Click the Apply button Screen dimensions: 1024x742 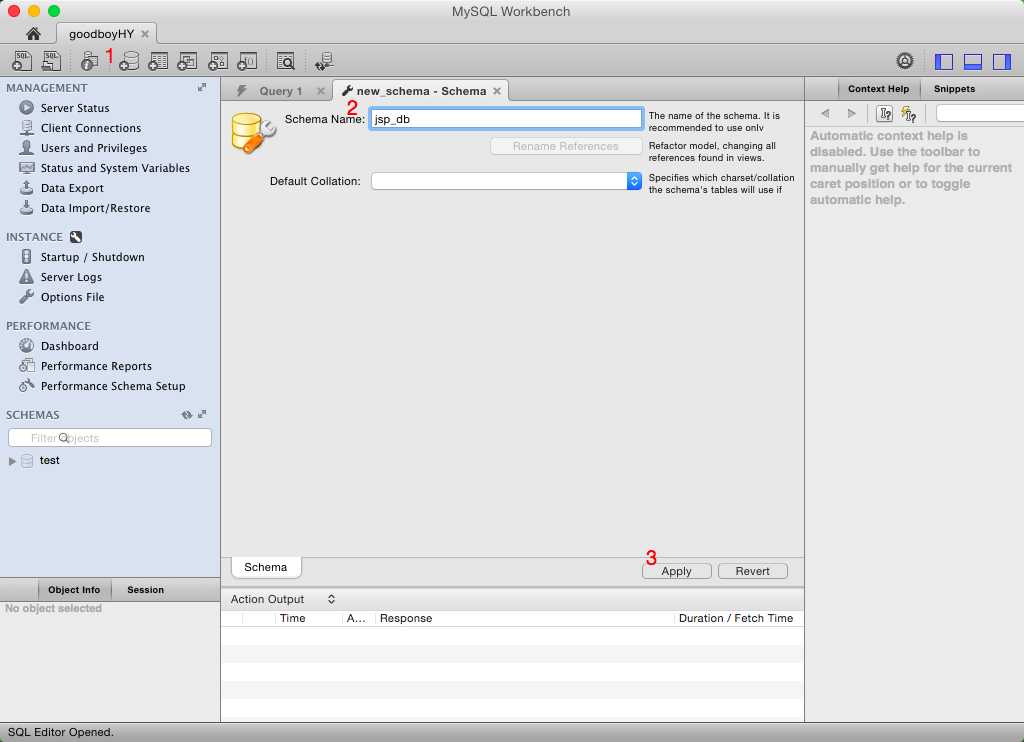tap(677, 572)
